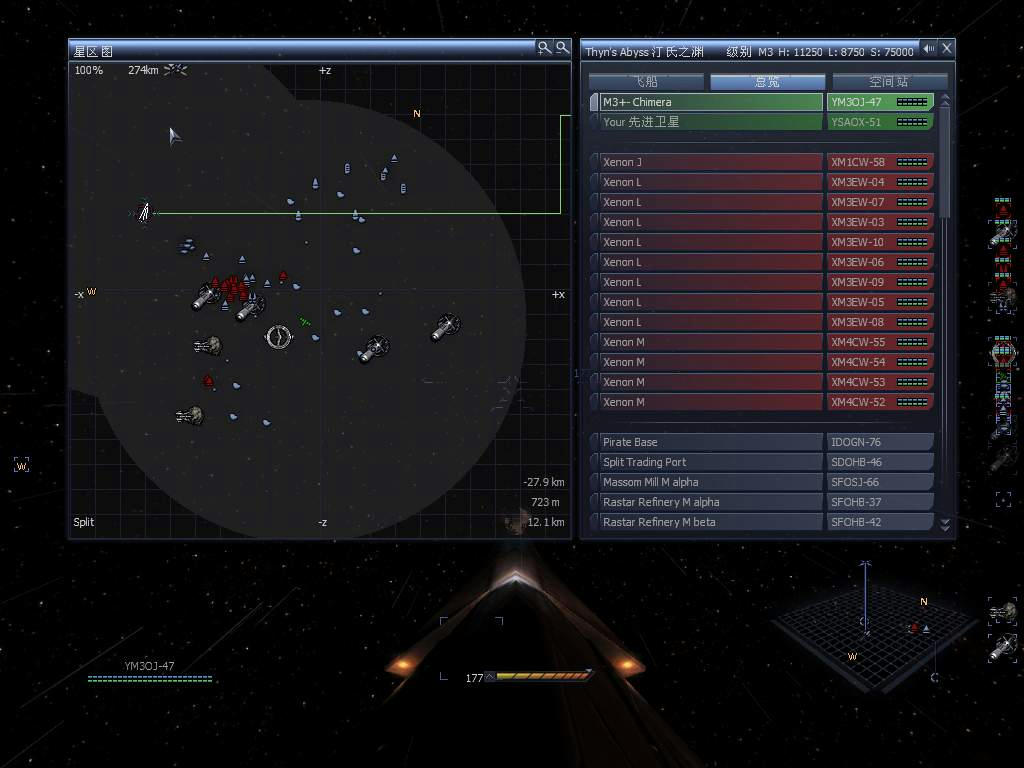Click the 100% zoom value on the sector map

point(89,70)
